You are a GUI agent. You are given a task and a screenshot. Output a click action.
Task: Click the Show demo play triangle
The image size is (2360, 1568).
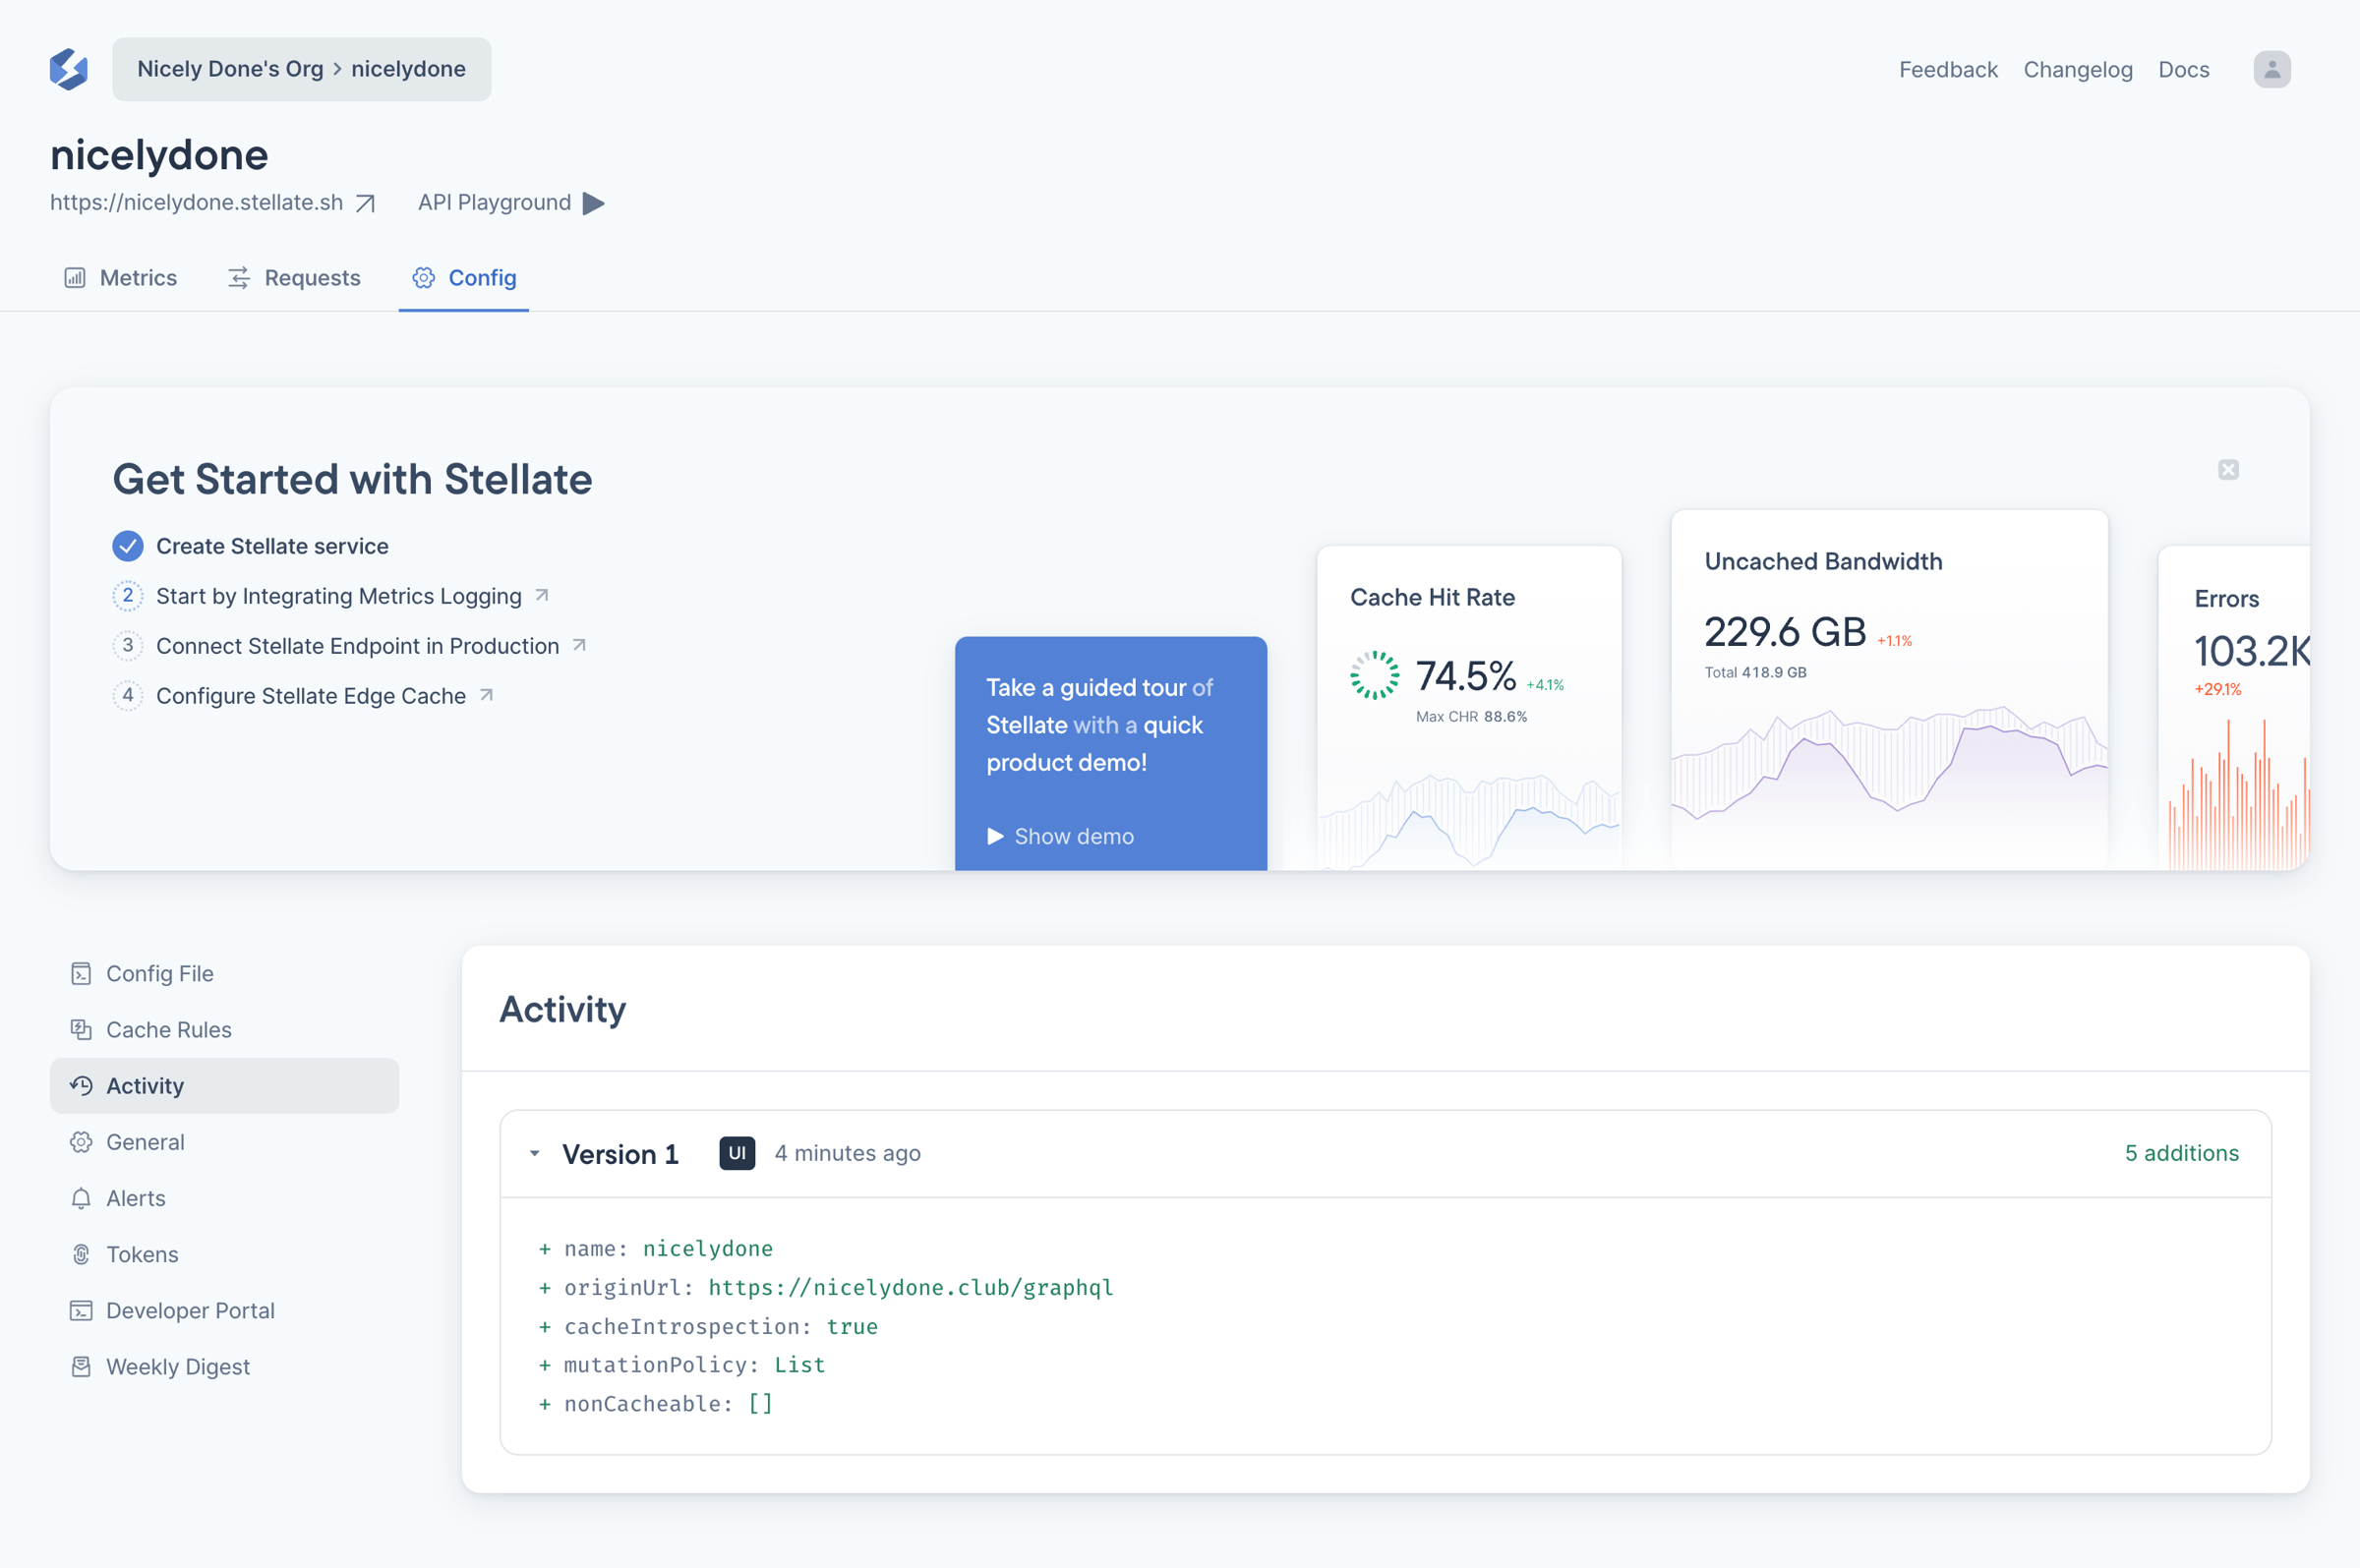click(x=995, y=836)
